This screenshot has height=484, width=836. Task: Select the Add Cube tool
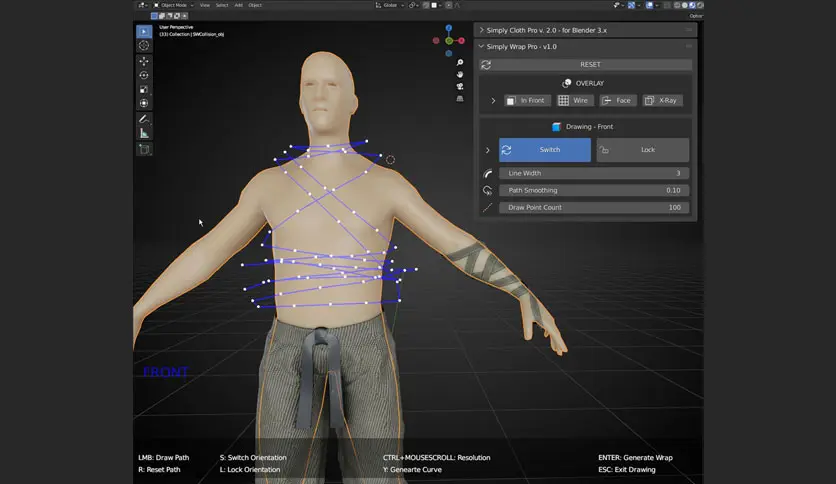point(144,149)
